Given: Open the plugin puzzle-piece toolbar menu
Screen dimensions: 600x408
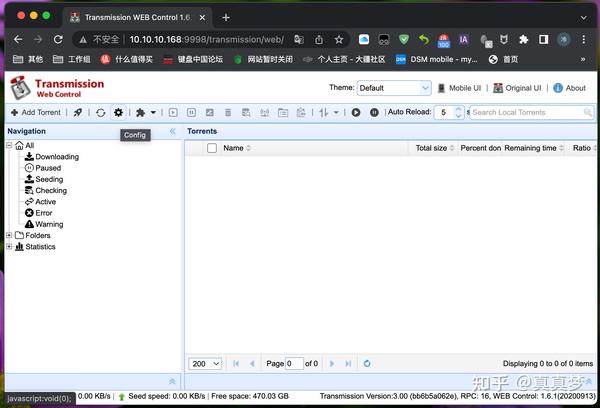Looking at the screenshot, I should click(x=146, y=113).
